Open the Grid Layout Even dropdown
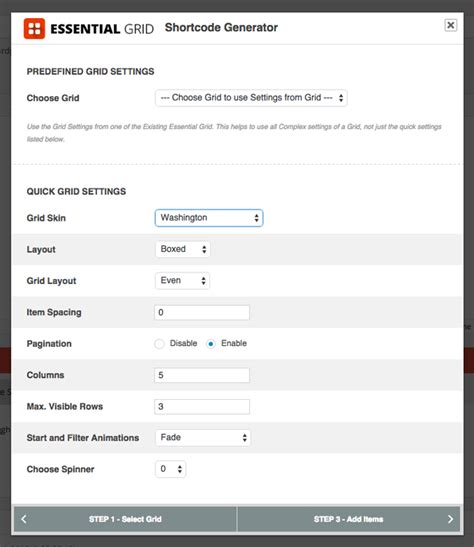 pos(182,280)
